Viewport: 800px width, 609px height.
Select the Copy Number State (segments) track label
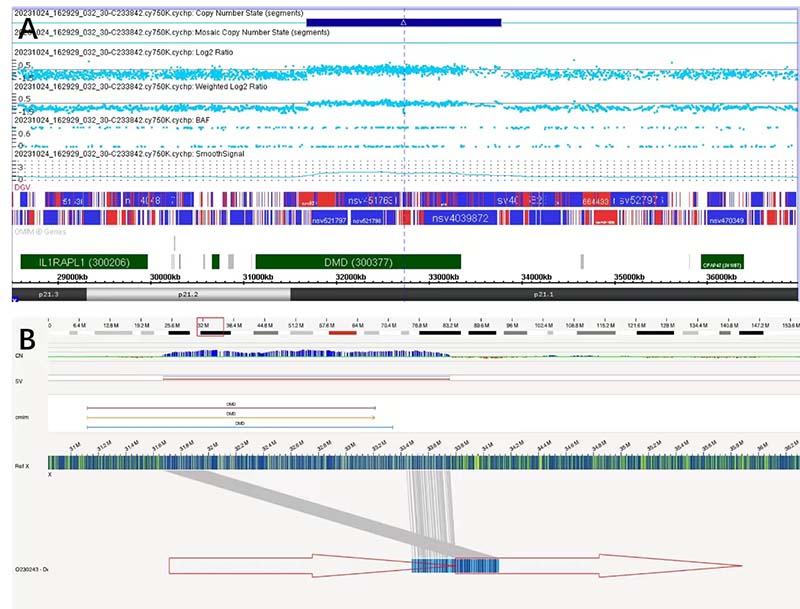pyautogui.click(x=159, y=13)
